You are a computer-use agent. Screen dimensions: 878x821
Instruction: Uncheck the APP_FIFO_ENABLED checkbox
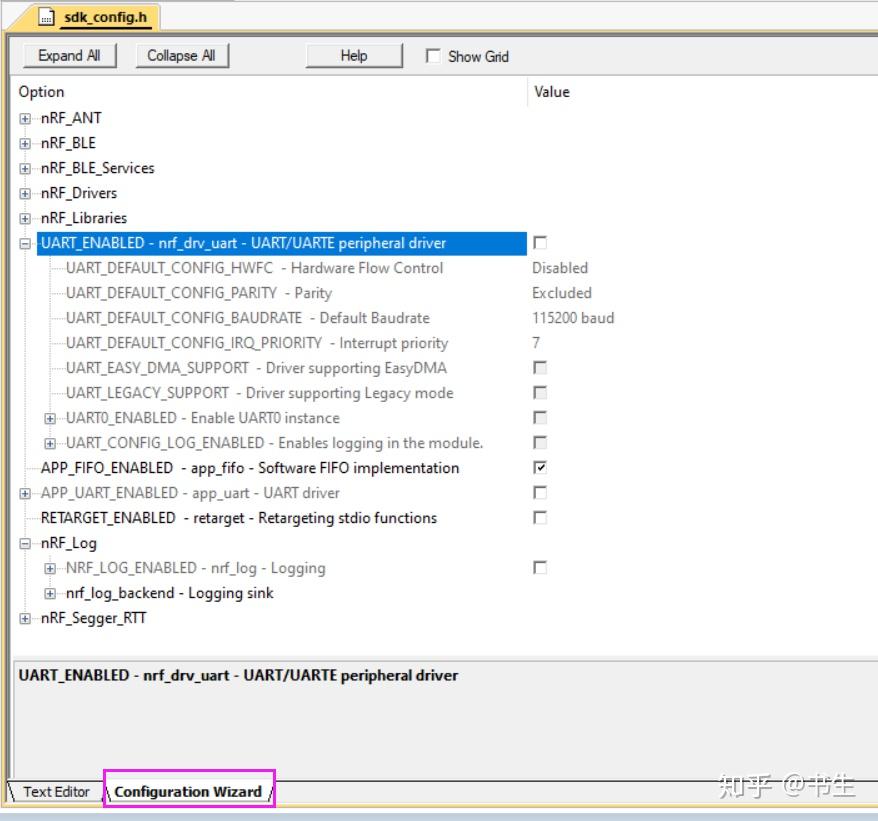point(540,468)
